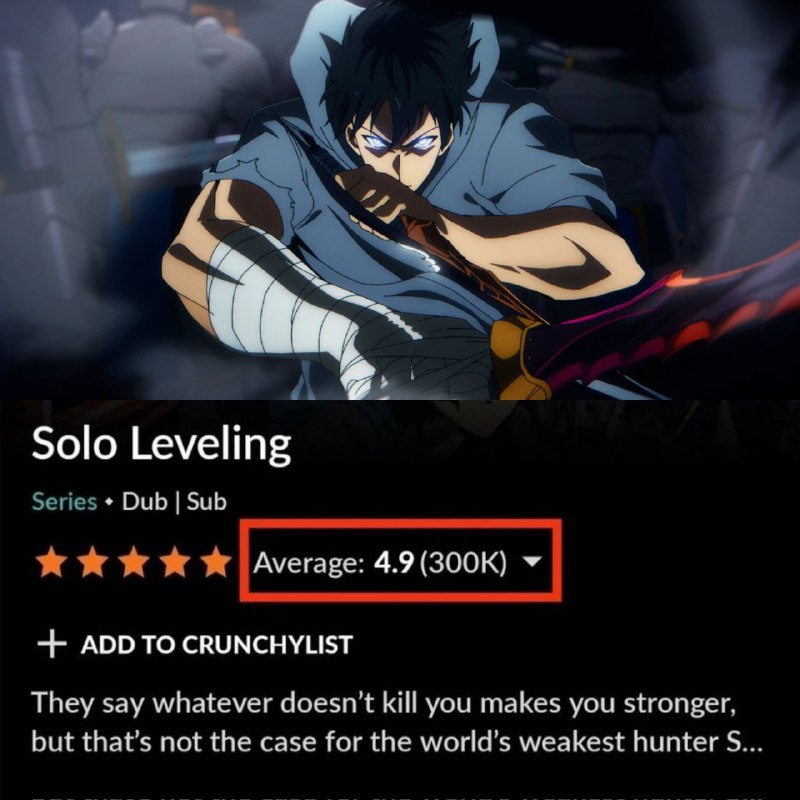This screenshot has width=800, height=800.
Task: Click the word Average in rating
Action: tap(308, 563)
